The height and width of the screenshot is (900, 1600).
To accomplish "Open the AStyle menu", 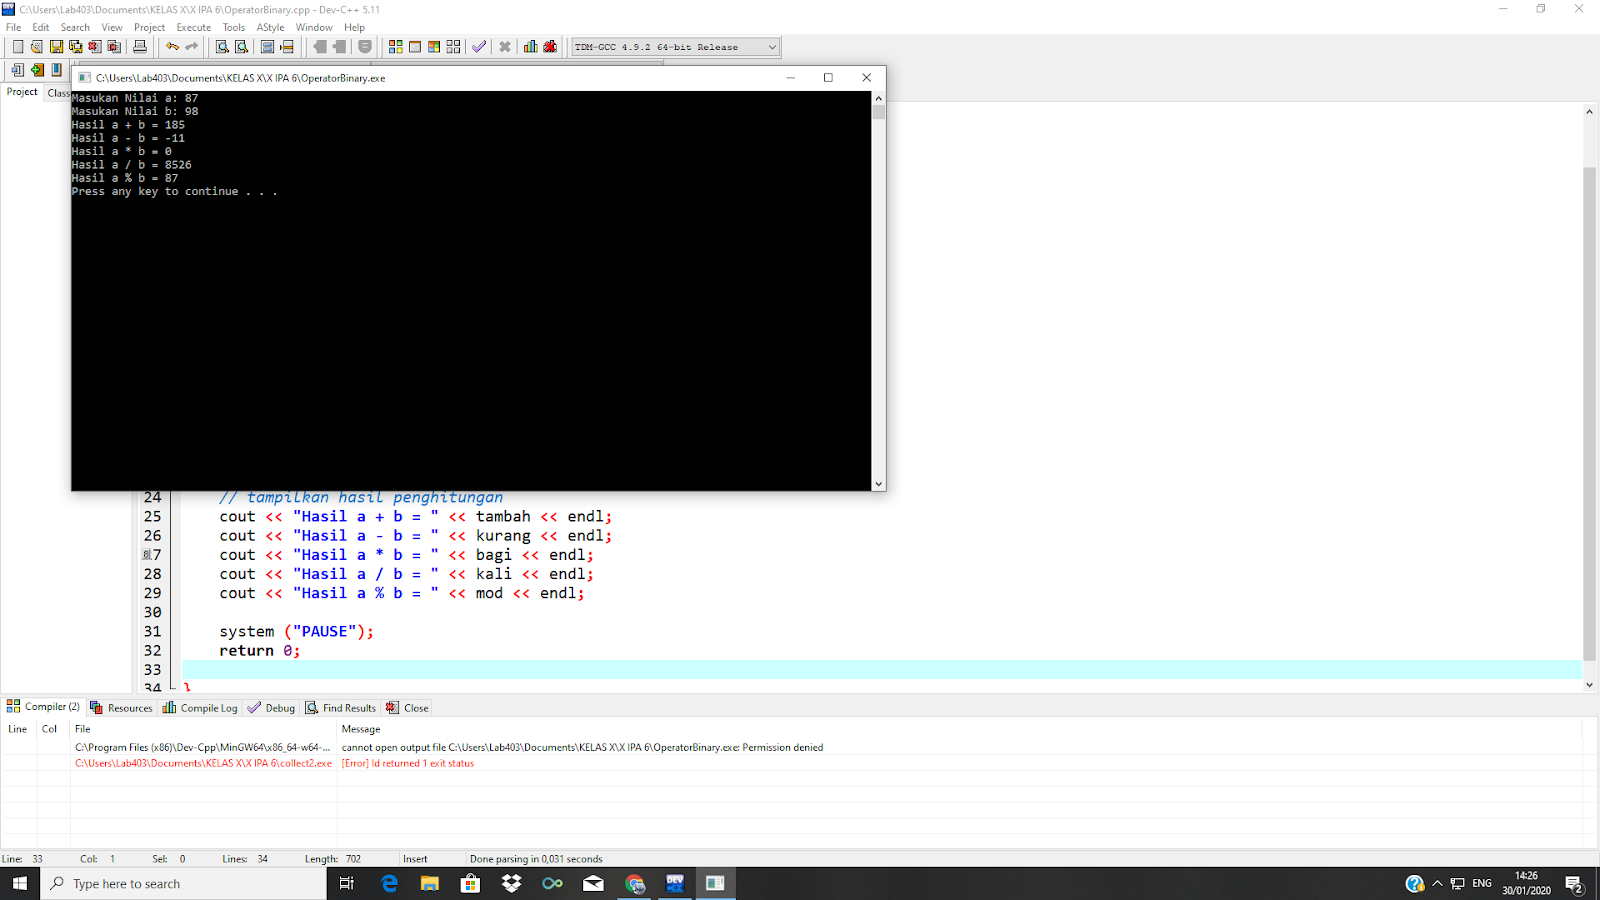I will click(270, 27).
